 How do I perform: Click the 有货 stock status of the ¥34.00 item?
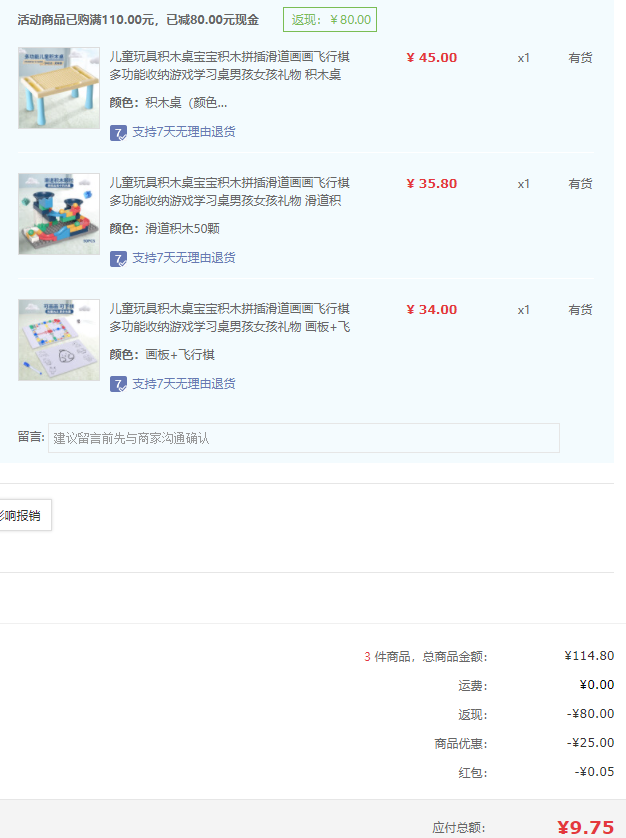pyautogui.click(x=580, y=310)
